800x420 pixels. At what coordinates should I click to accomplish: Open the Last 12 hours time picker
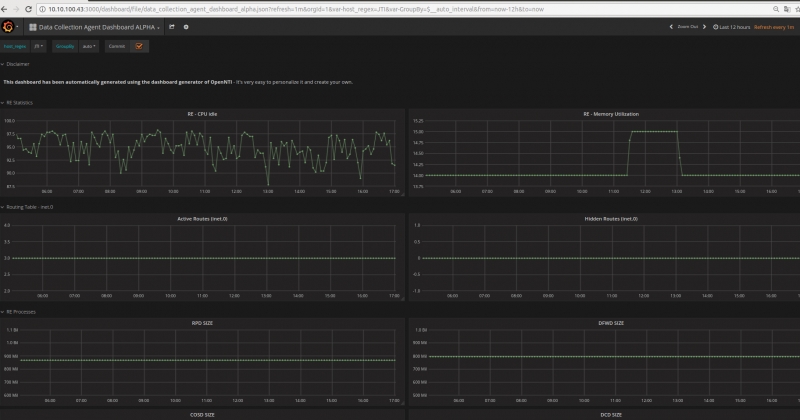732,27
